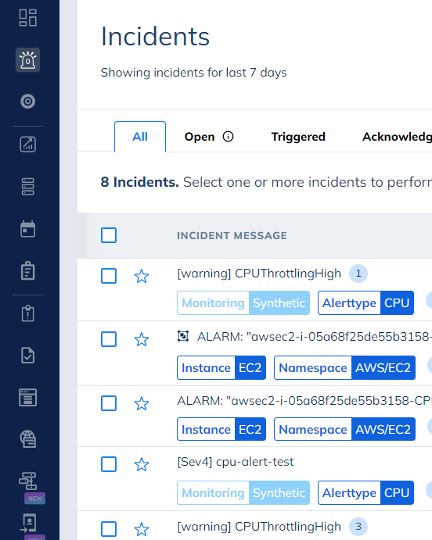Image resolution: width=432 pixels, height=540 pixels.
Task: Click the INCIDENT MESSAGE column header
Action: (232, 236)
